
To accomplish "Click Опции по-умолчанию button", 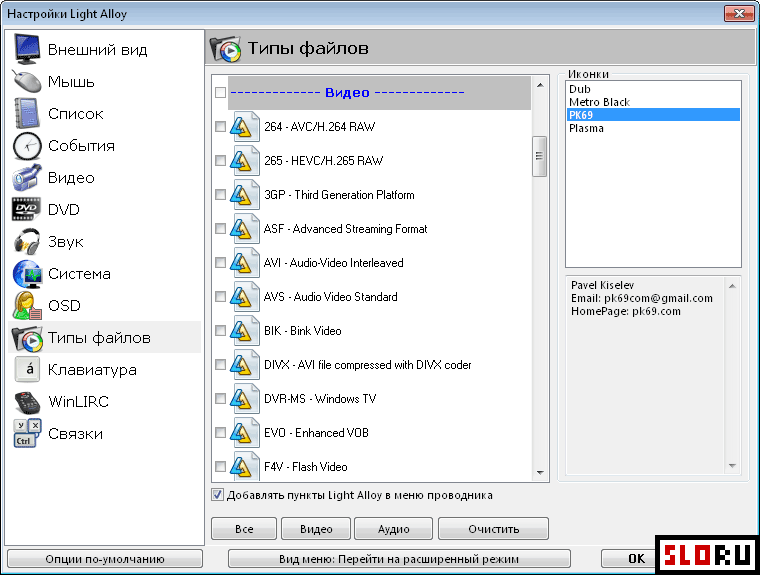I will tap(105, 559).
